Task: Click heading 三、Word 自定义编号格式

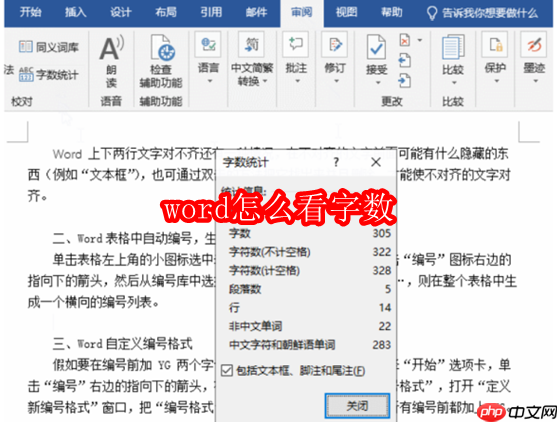Action: pos(123,344)
